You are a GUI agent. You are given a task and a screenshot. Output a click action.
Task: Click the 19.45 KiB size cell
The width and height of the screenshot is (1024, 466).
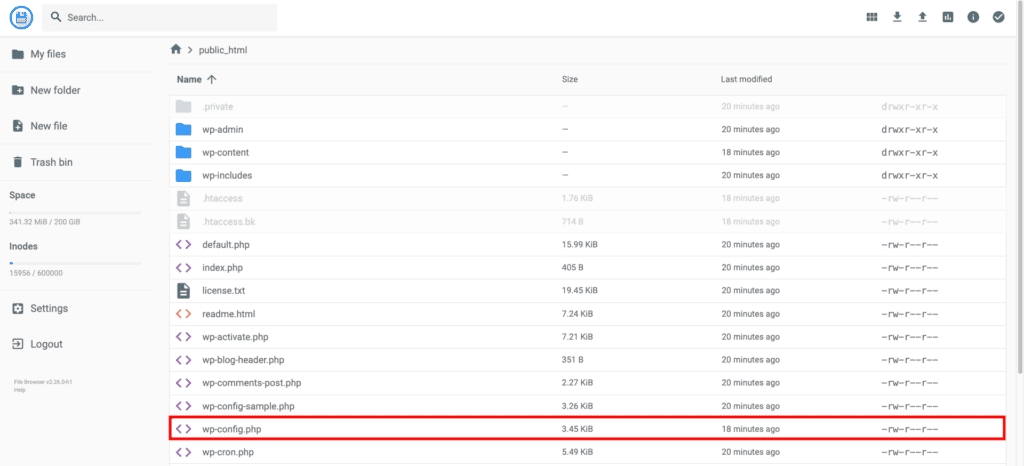579,290
